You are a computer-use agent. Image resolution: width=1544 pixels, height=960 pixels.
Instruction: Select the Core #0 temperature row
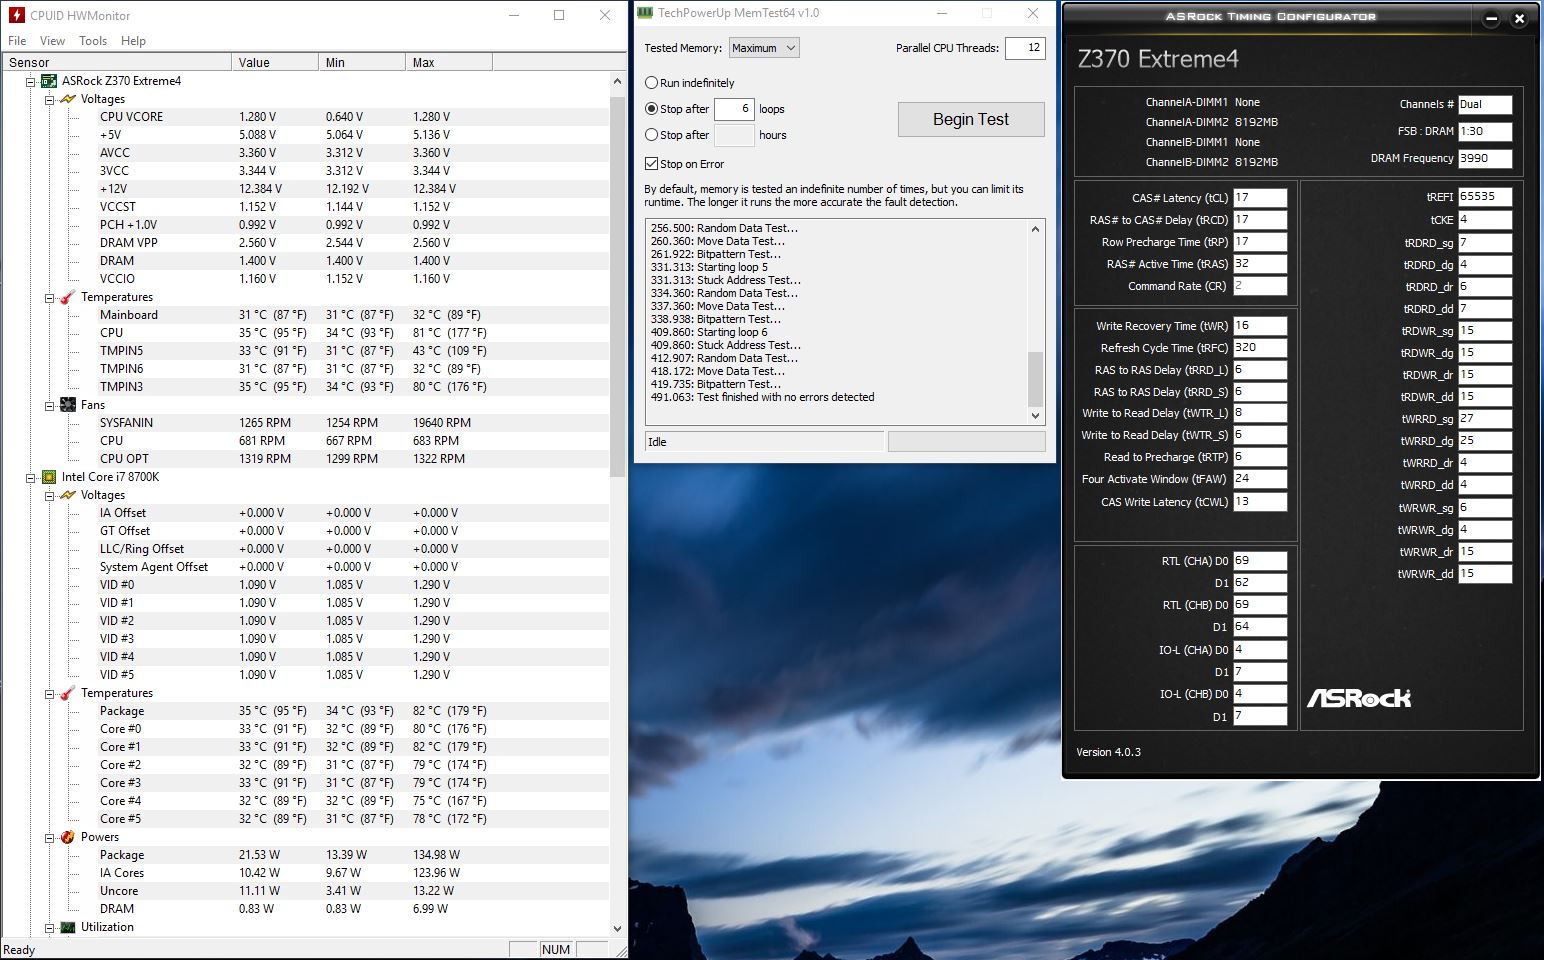coord(305,729)
